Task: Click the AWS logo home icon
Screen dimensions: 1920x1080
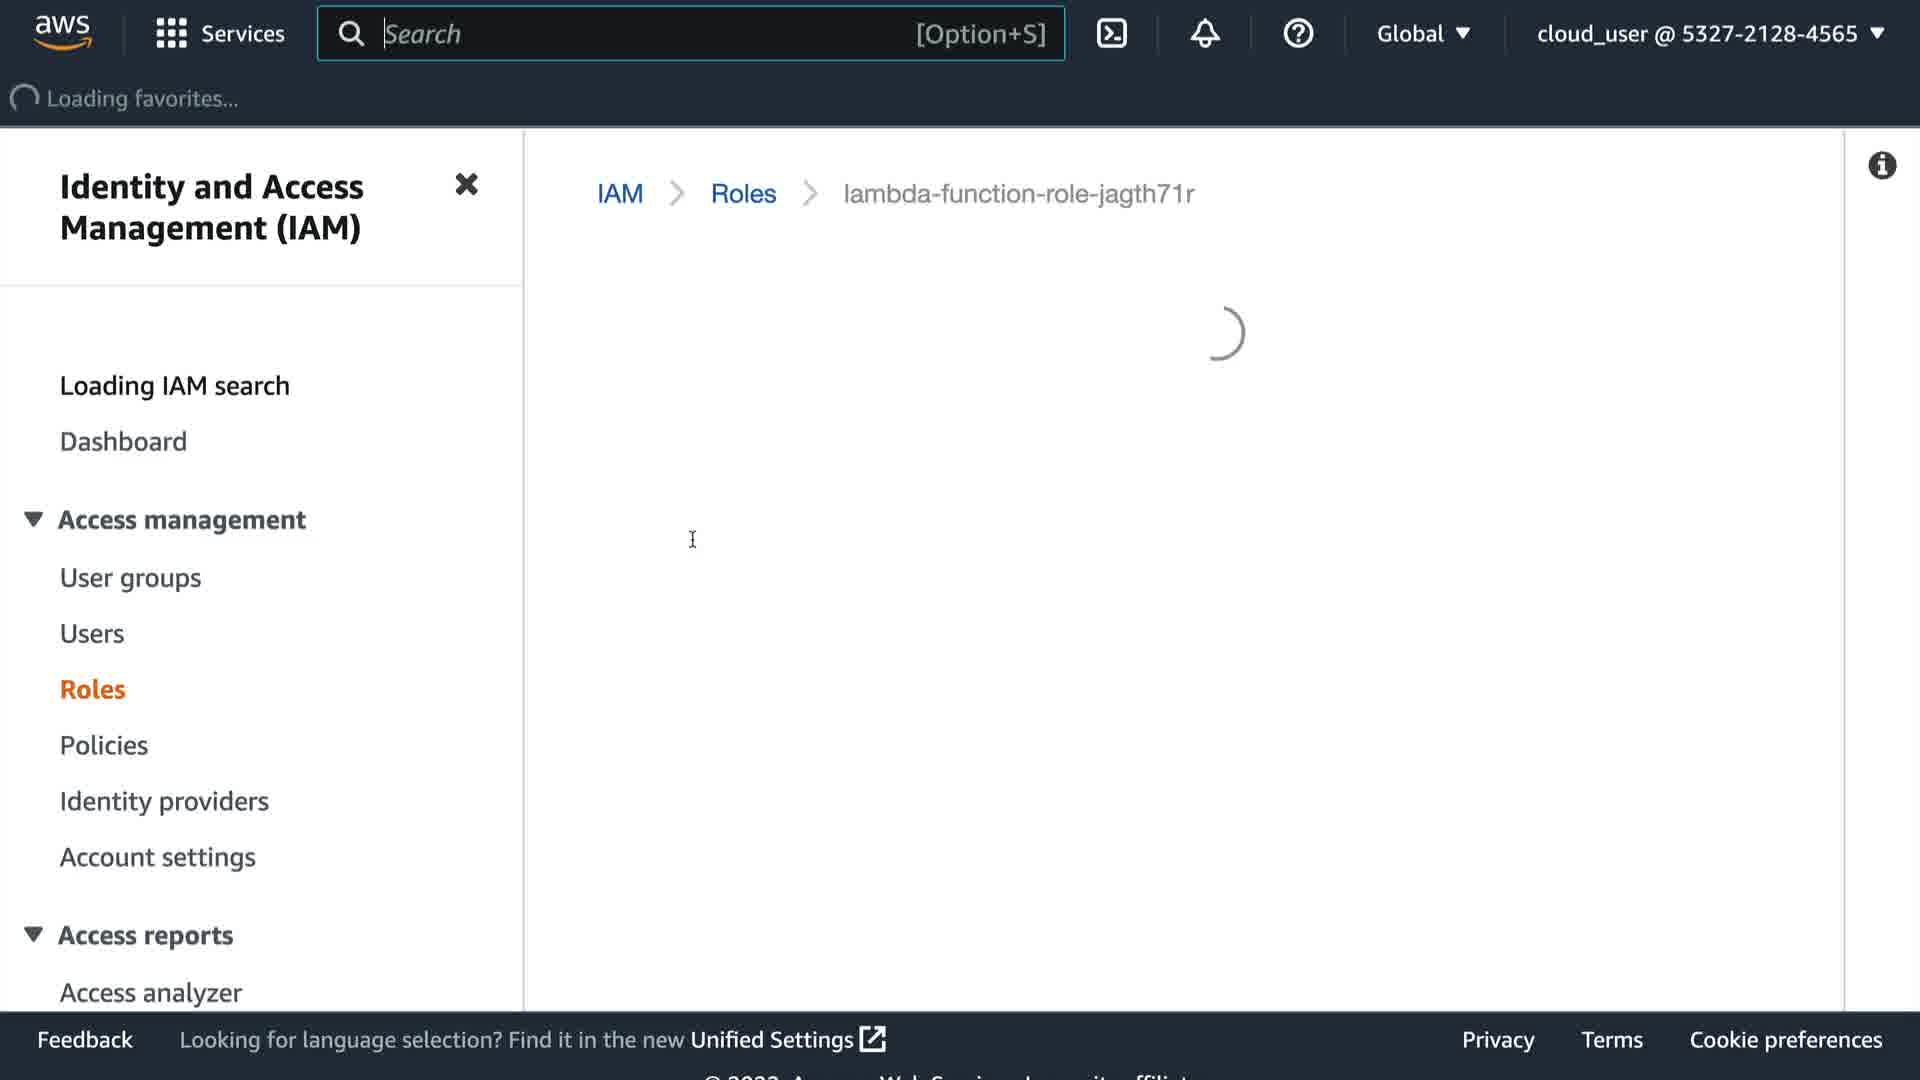Action: click(x=63, y=33)
